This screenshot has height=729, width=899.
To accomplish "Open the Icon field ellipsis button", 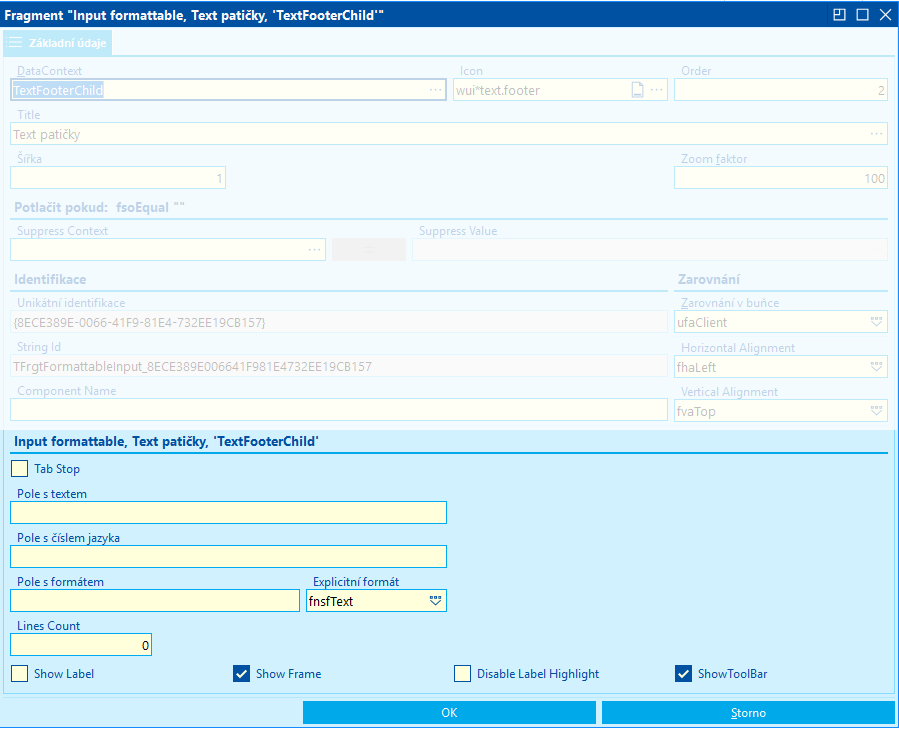I will 657,90.
